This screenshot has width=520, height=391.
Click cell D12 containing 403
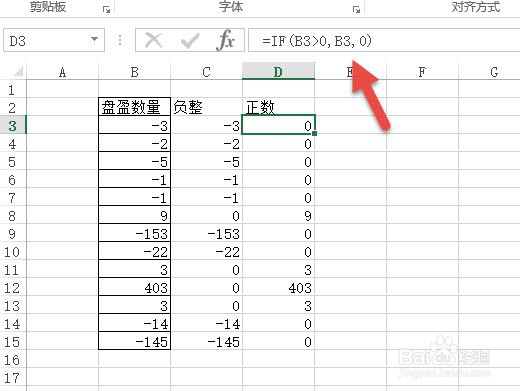tap(278, 287)
